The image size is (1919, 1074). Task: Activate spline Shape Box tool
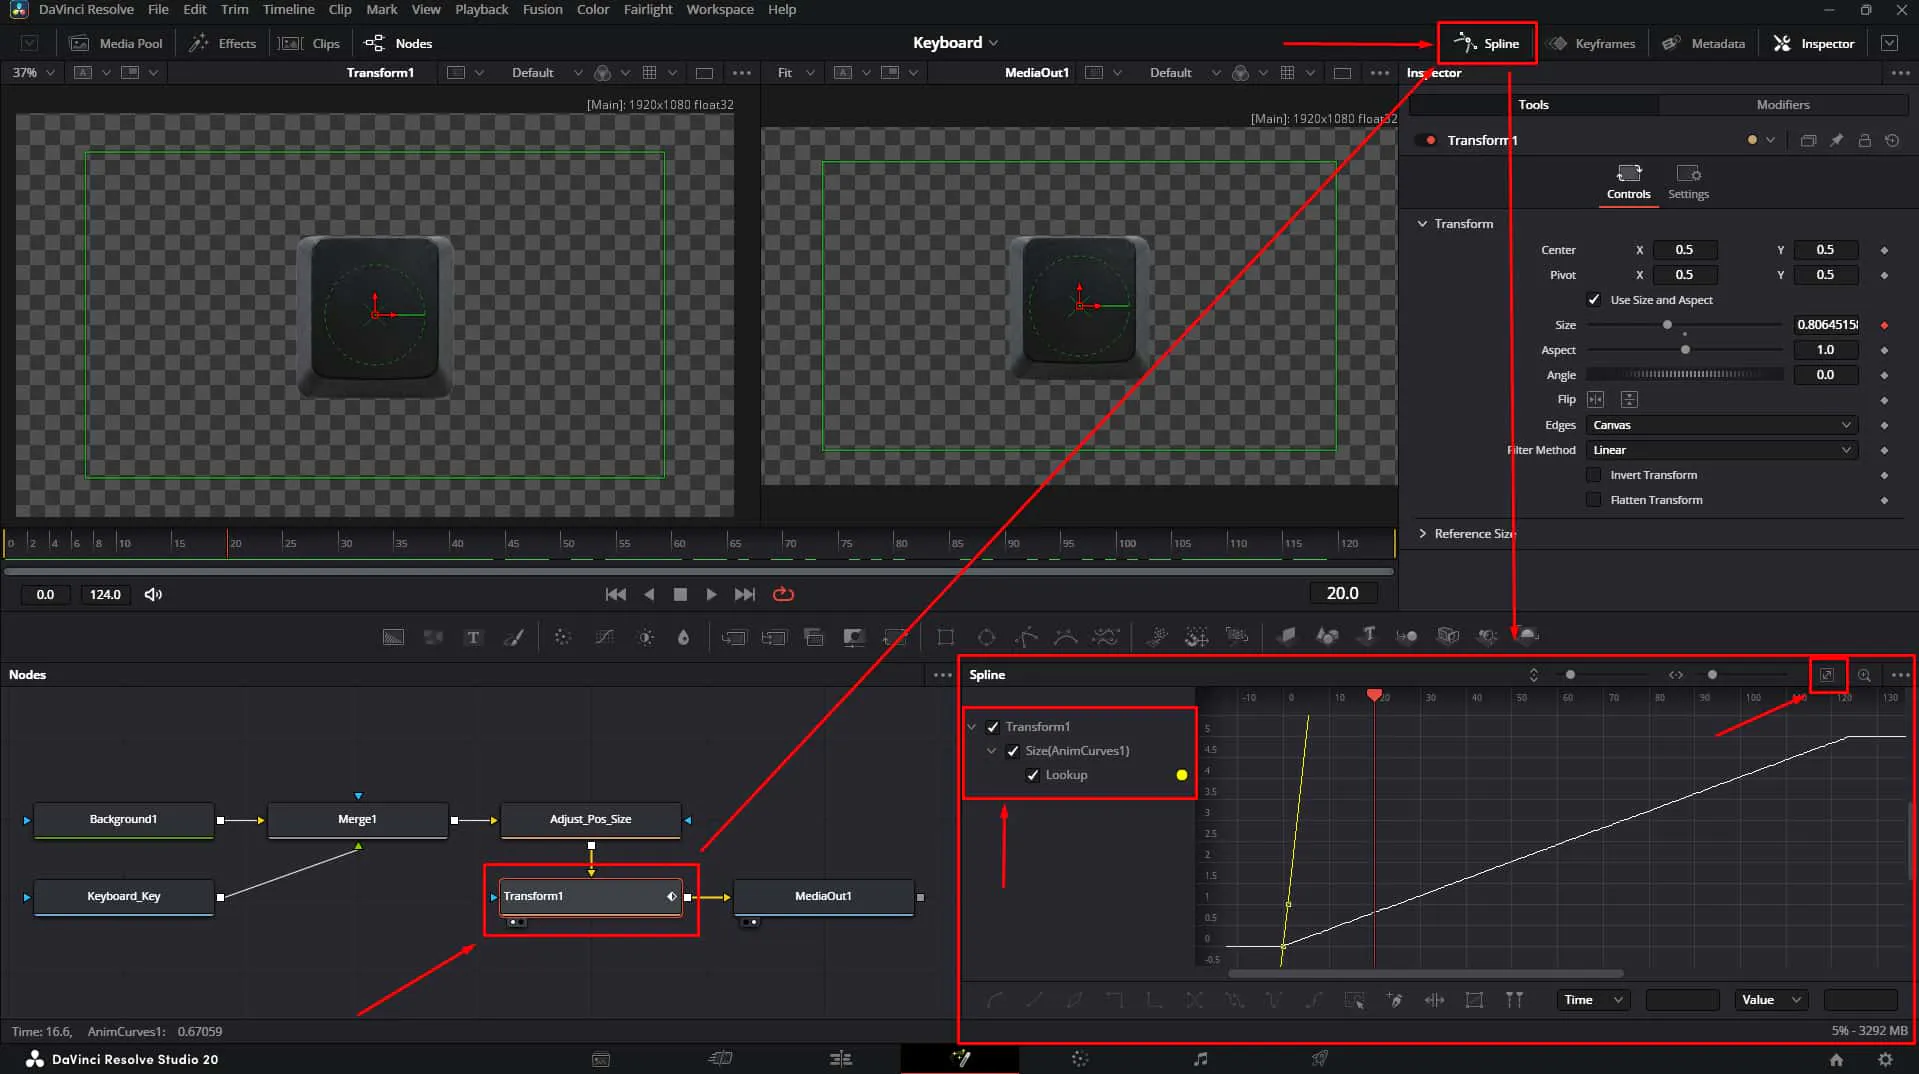click(x=1474, y=1000)
